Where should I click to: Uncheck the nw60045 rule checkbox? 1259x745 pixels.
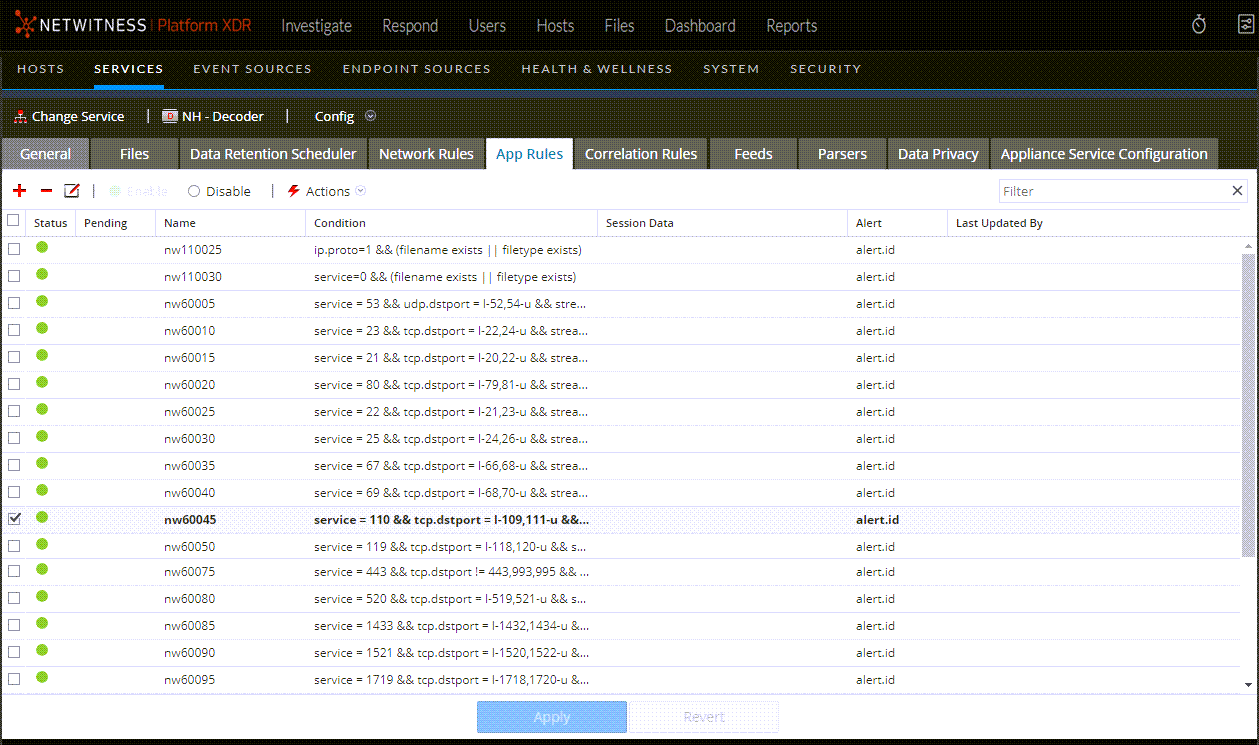click(x=13, y=519)
